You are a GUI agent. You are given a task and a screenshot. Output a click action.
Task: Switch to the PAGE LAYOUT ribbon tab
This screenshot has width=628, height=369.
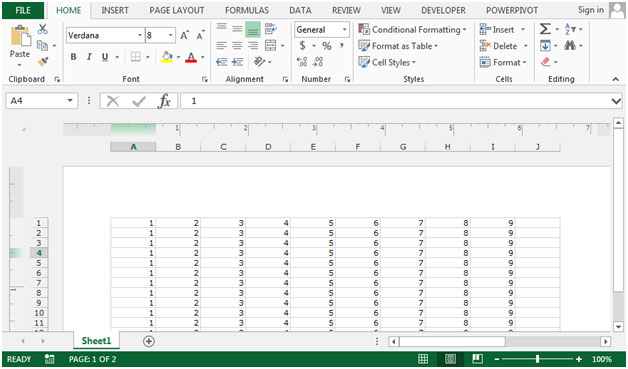[177, 10]
